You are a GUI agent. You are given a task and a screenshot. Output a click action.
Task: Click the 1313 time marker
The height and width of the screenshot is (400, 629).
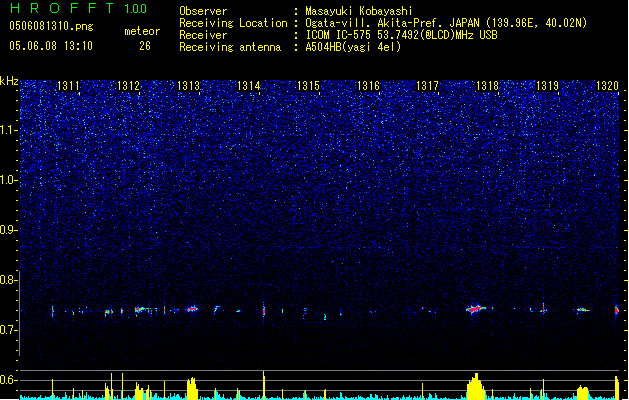pyautogui.click(x=189, y=86)
